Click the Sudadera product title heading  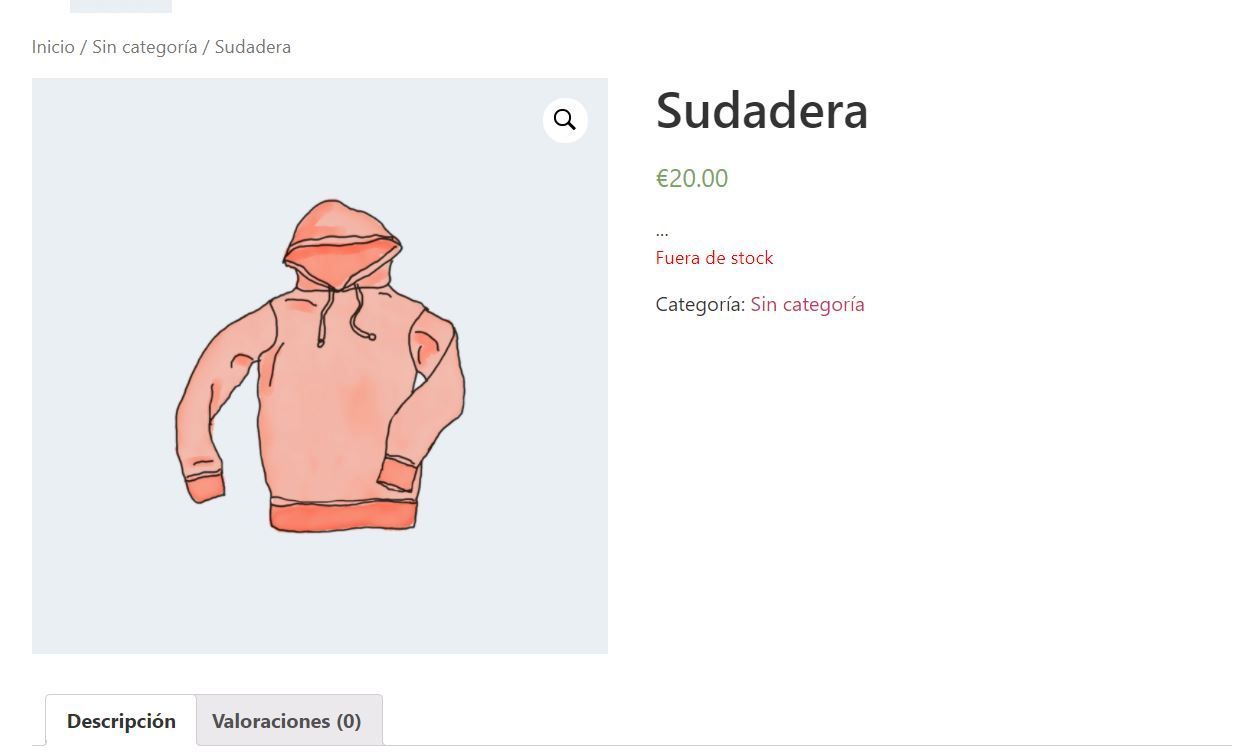[x=762, y=110]
